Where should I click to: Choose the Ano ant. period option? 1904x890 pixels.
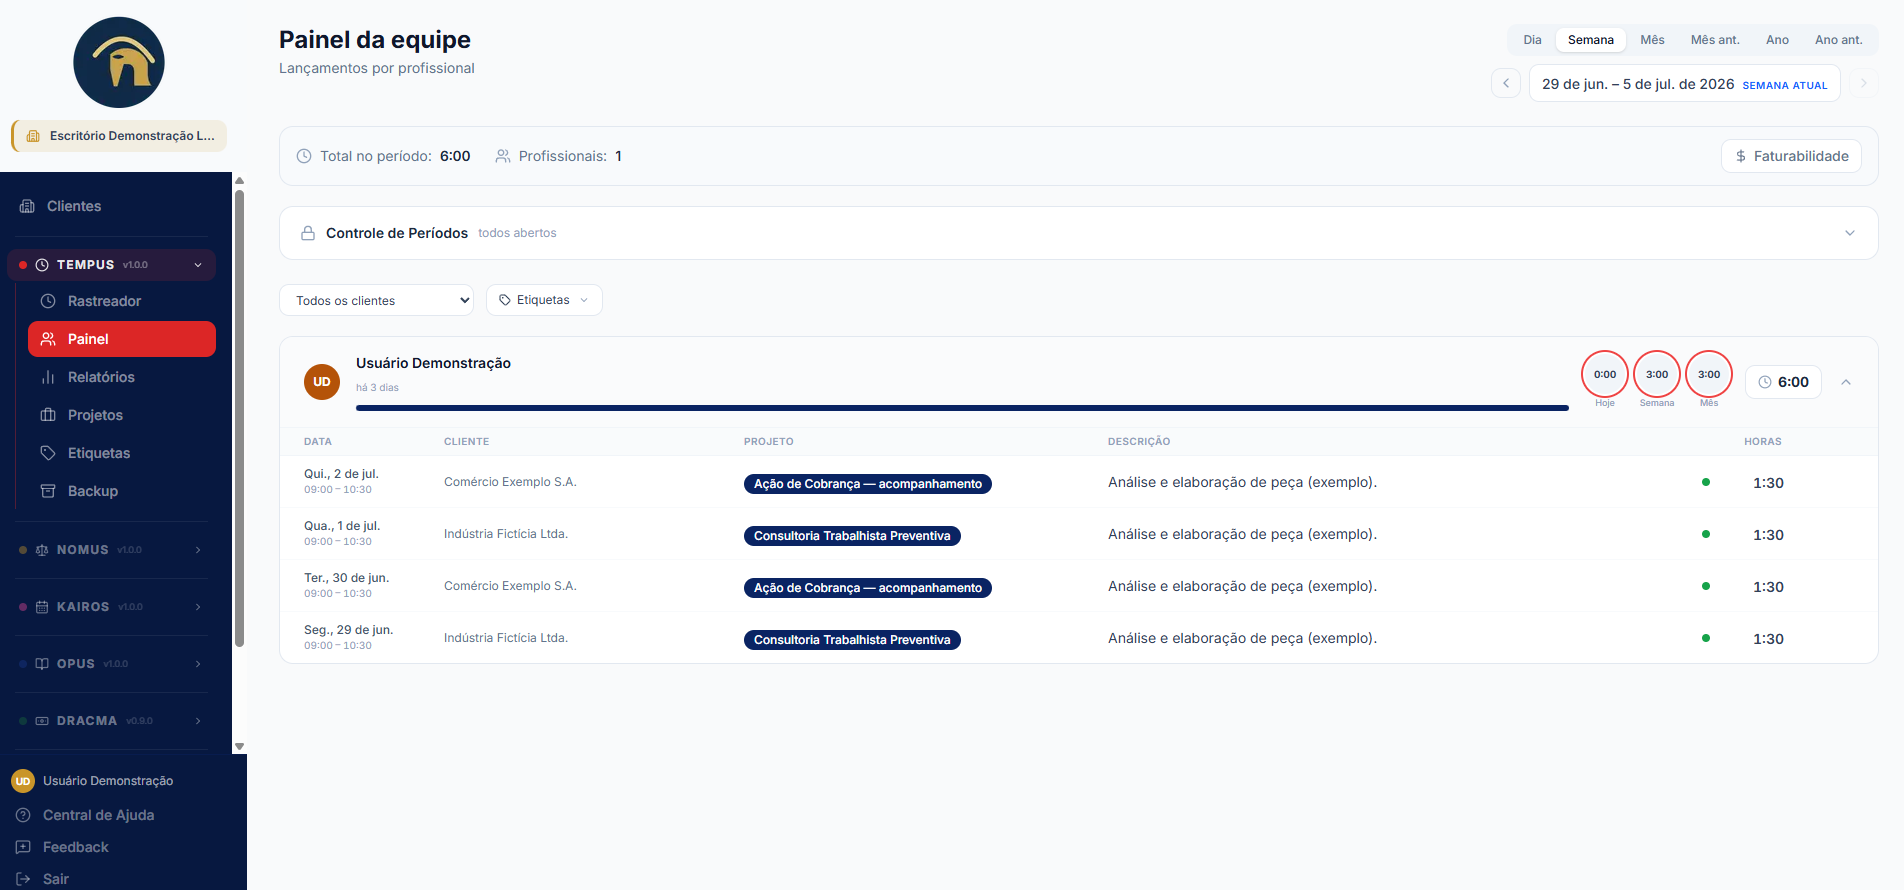pos(1838,40)
